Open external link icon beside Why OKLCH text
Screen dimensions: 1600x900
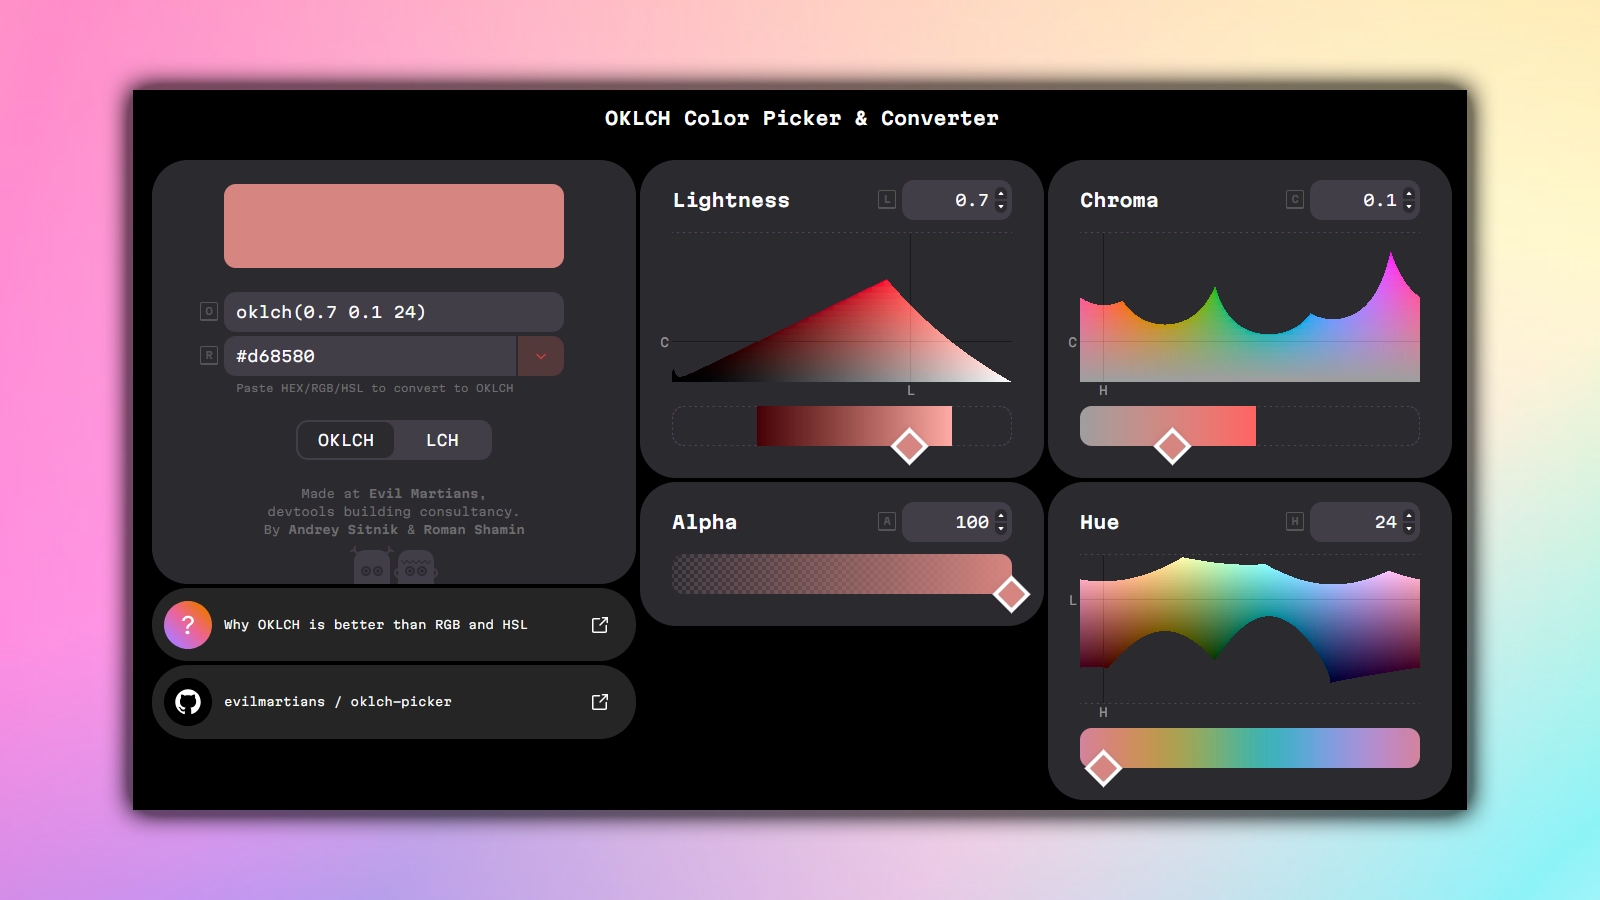pyautogui.click(x=600, y=625)
